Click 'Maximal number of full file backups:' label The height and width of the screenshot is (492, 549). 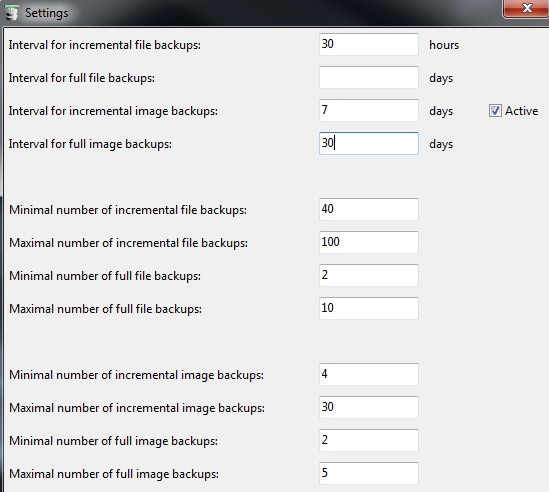pos(105,309)
